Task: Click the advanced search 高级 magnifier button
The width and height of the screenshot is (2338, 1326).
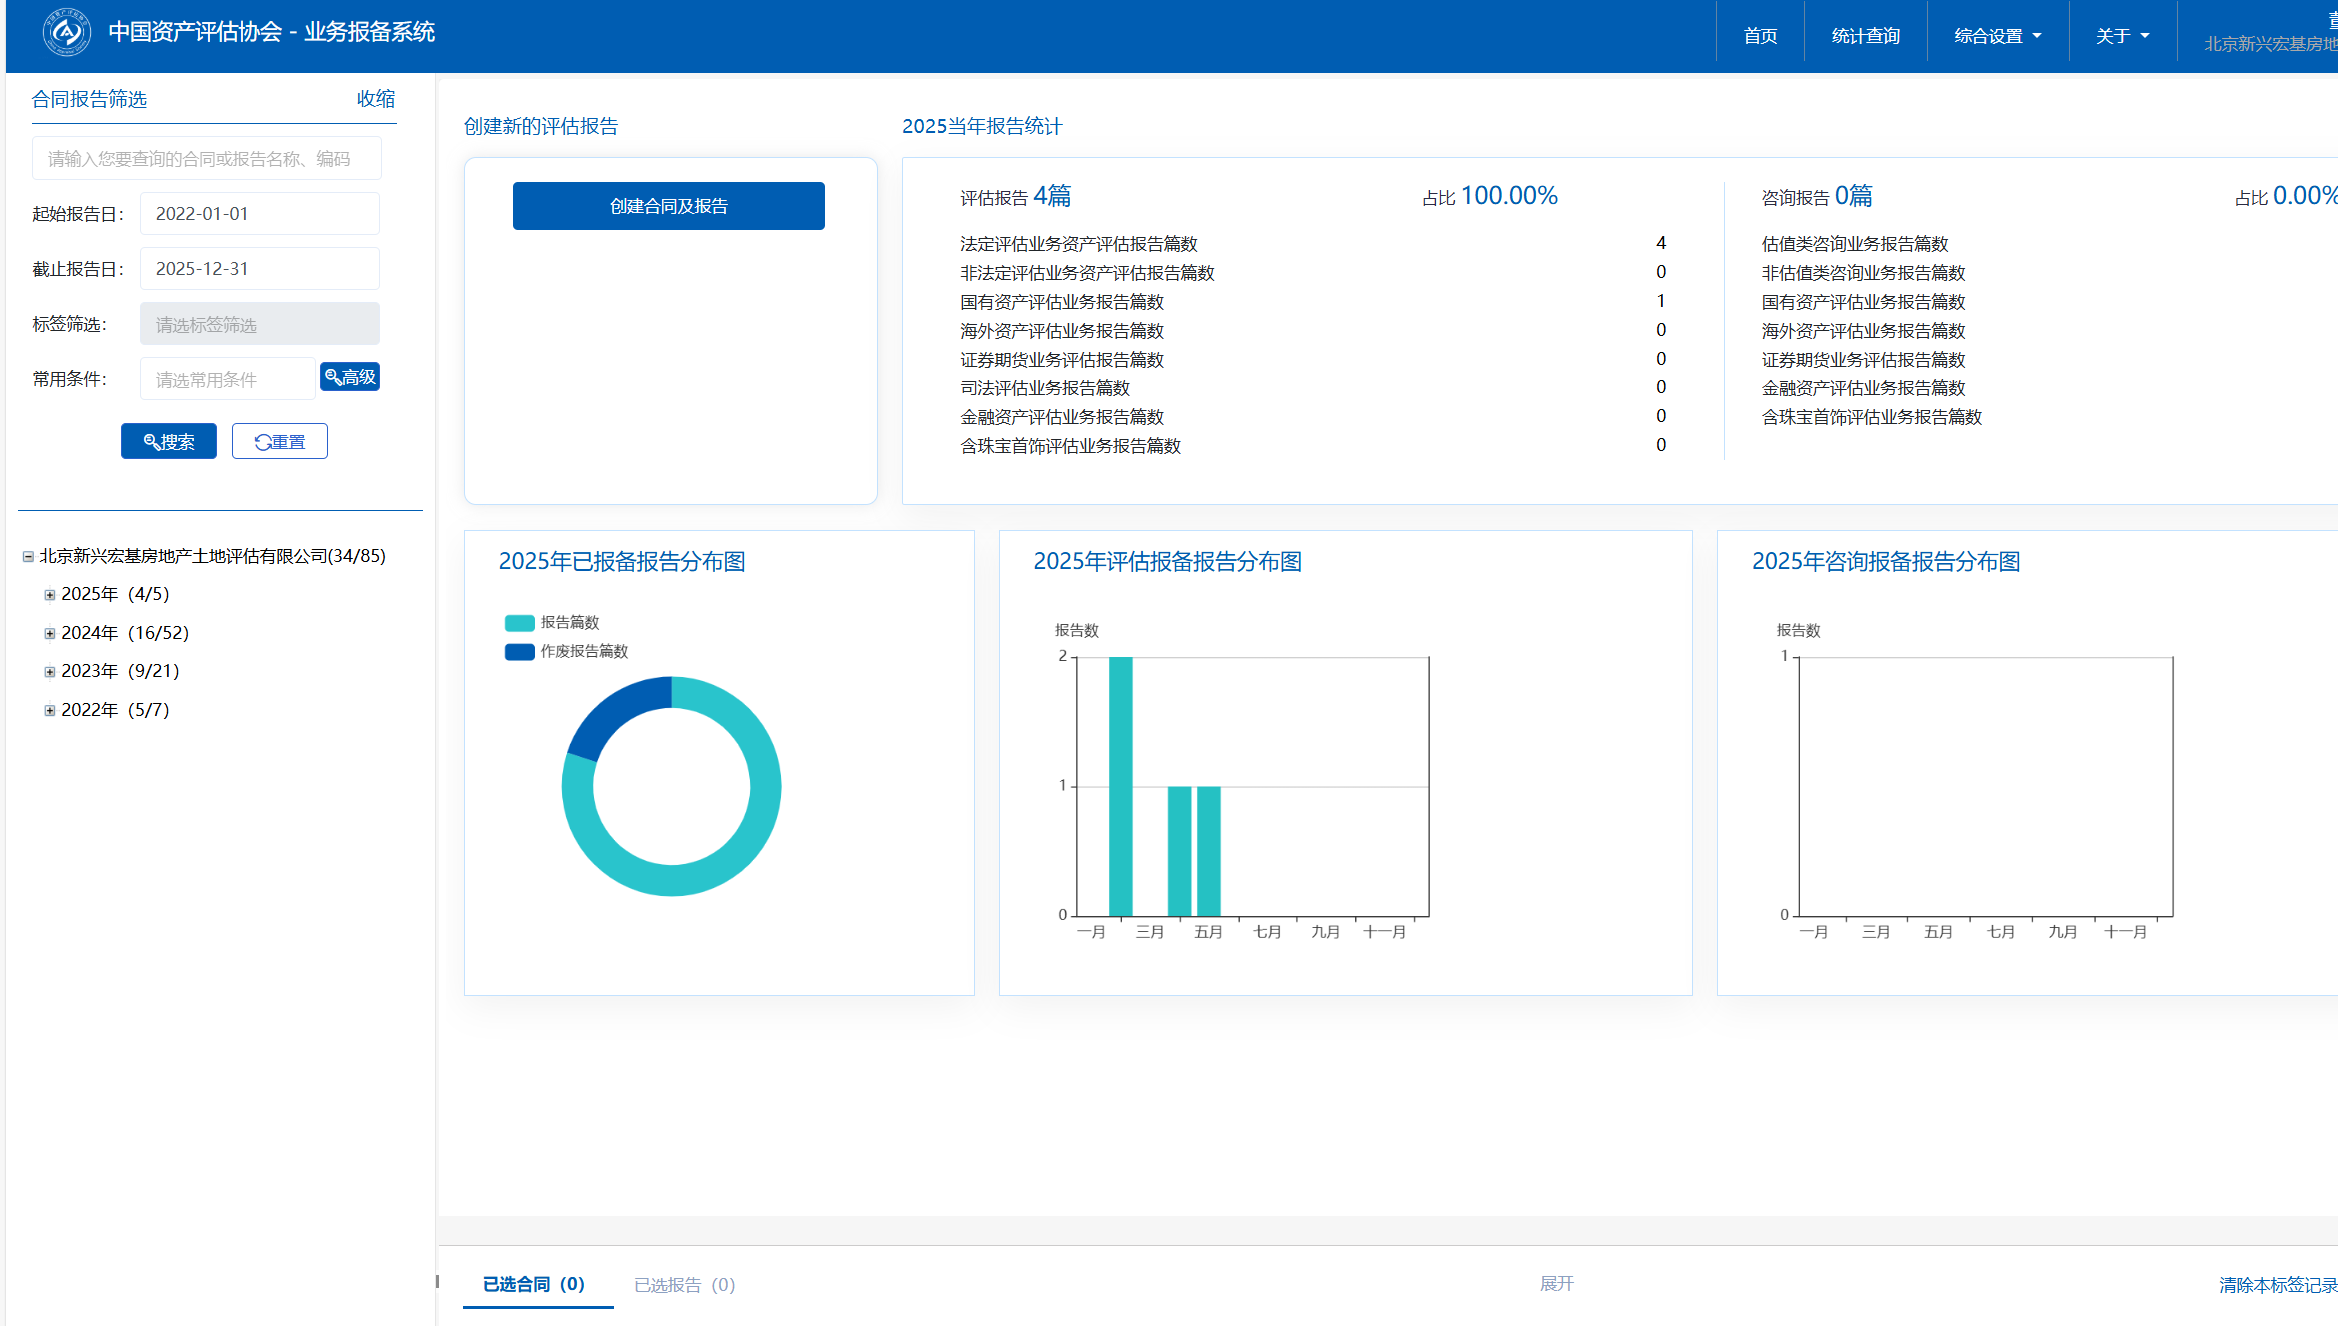Action: (x=350, y=377)
